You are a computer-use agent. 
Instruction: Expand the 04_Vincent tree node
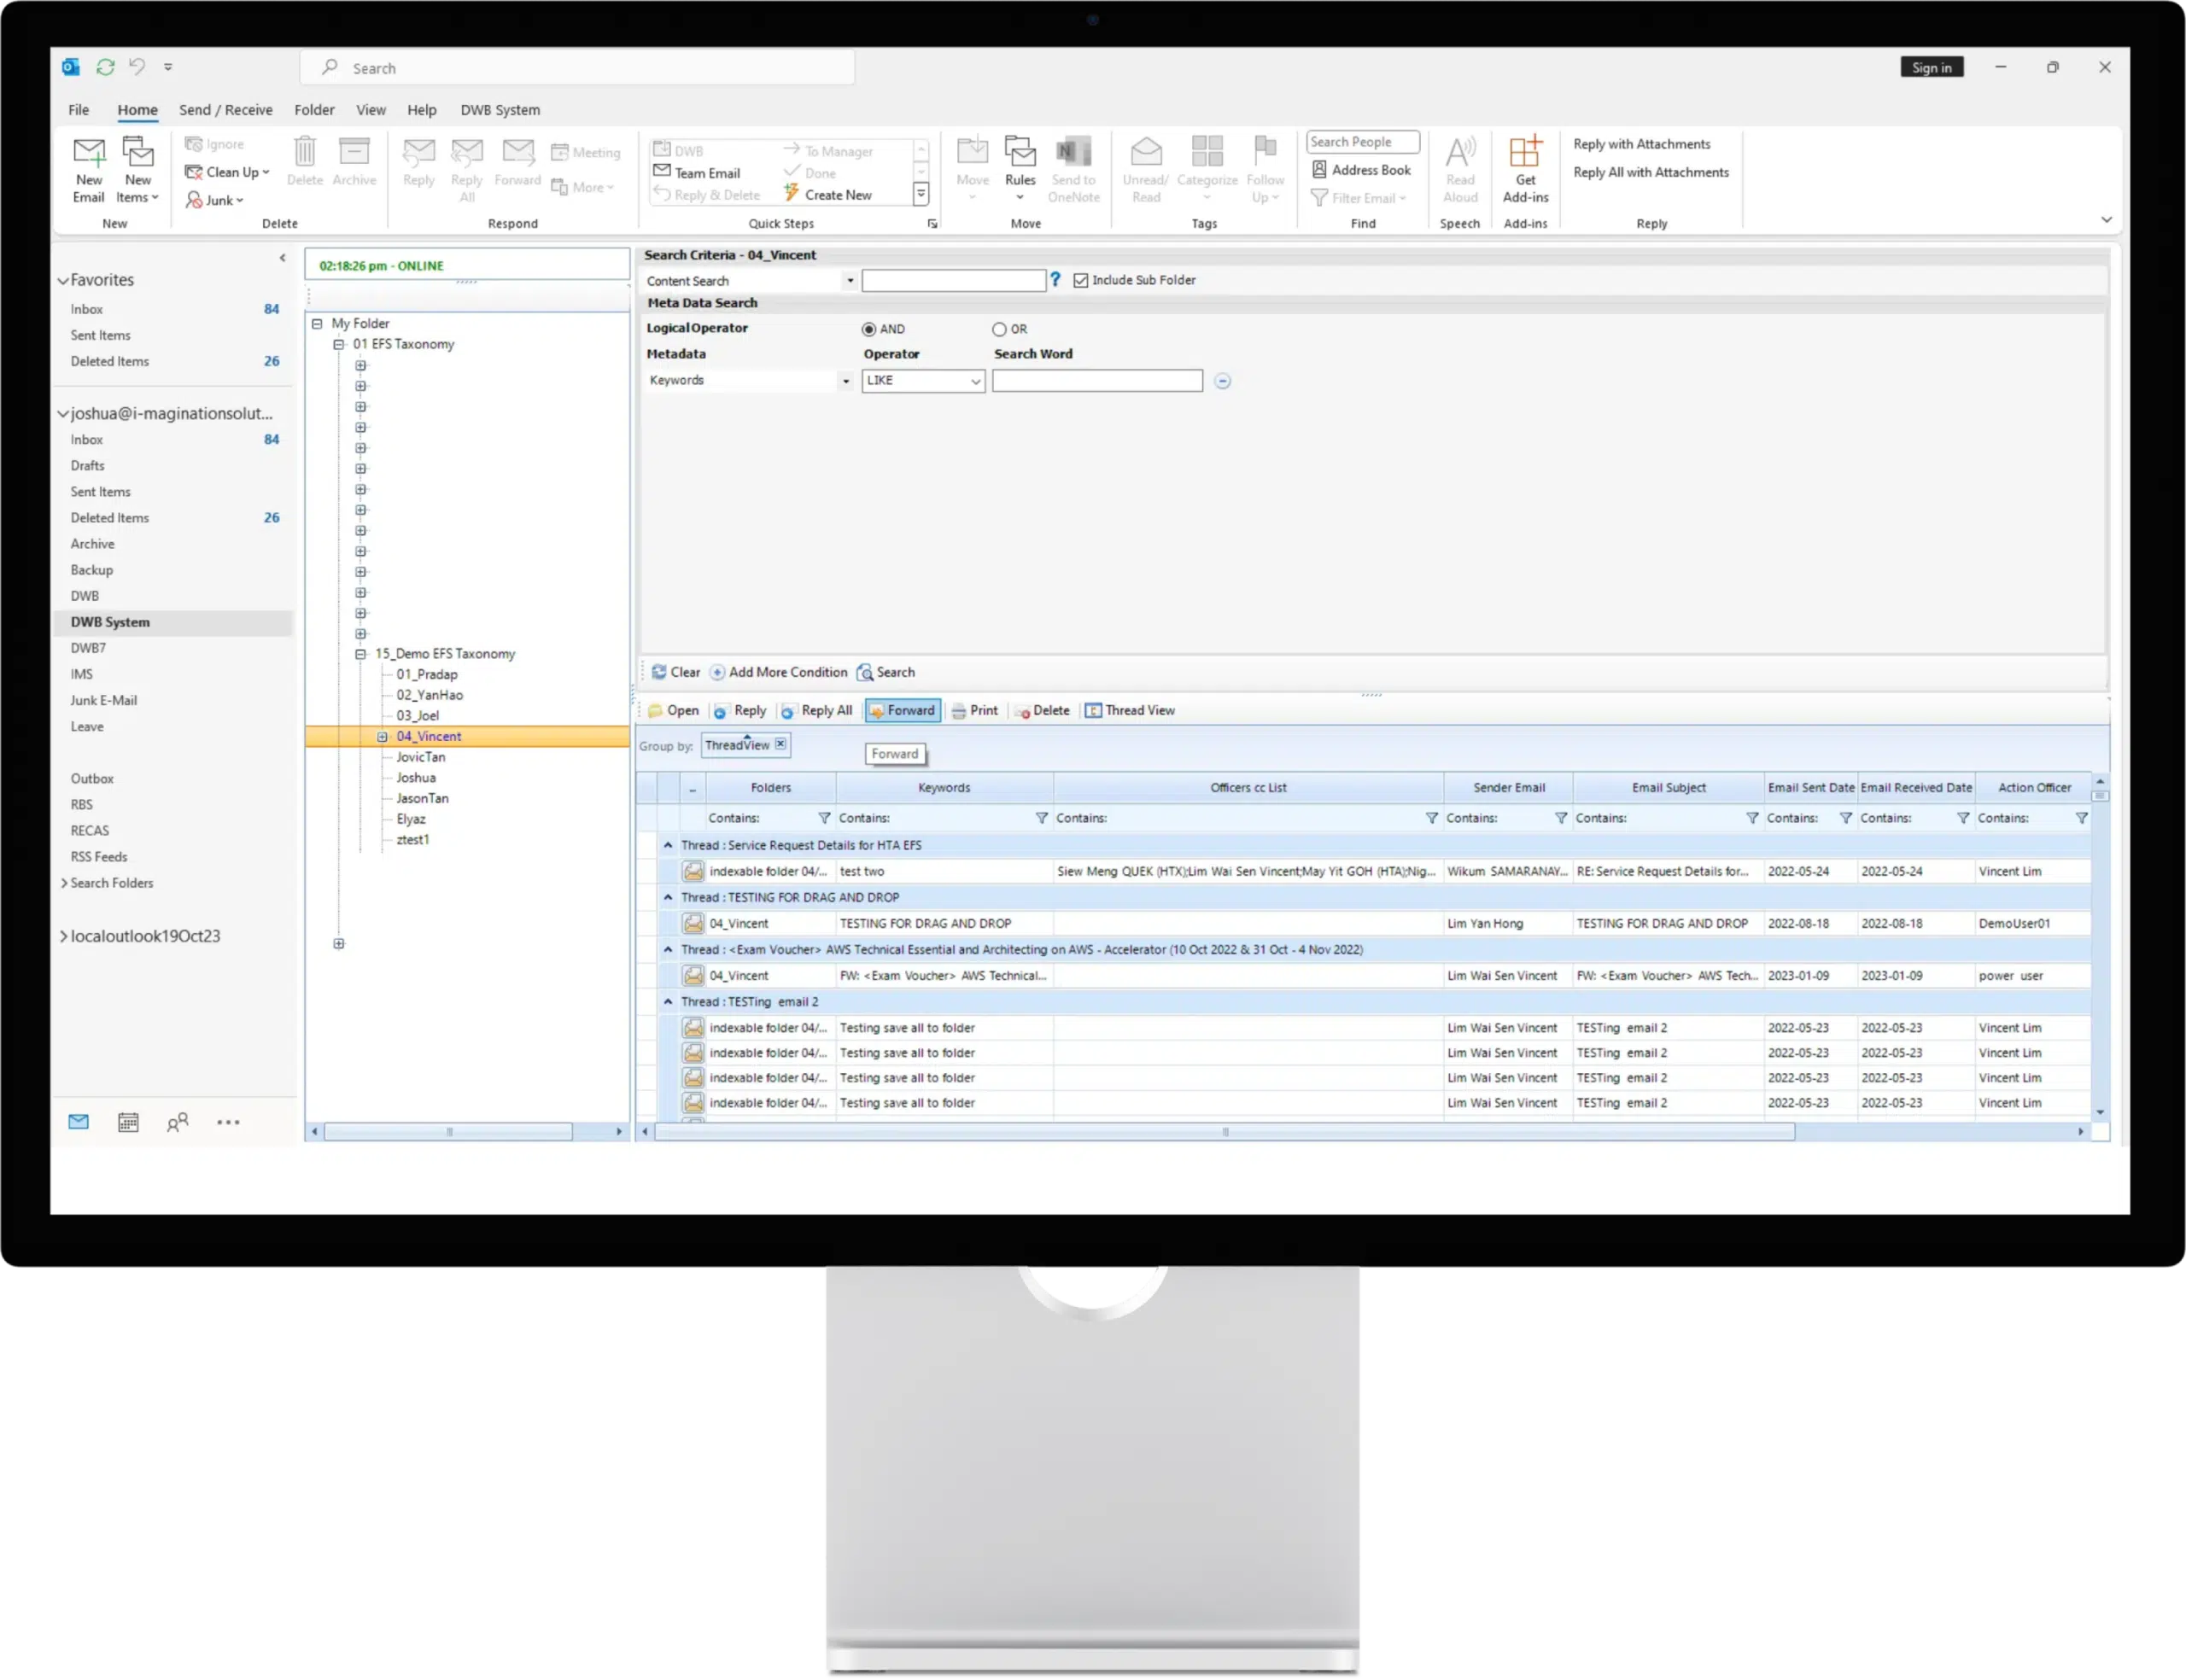click(x=382, y=737)
